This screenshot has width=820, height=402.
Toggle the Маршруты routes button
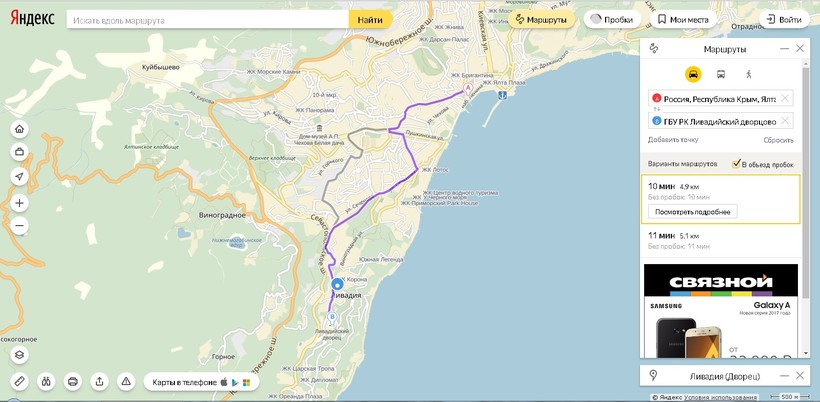click(x=540, y=19)
